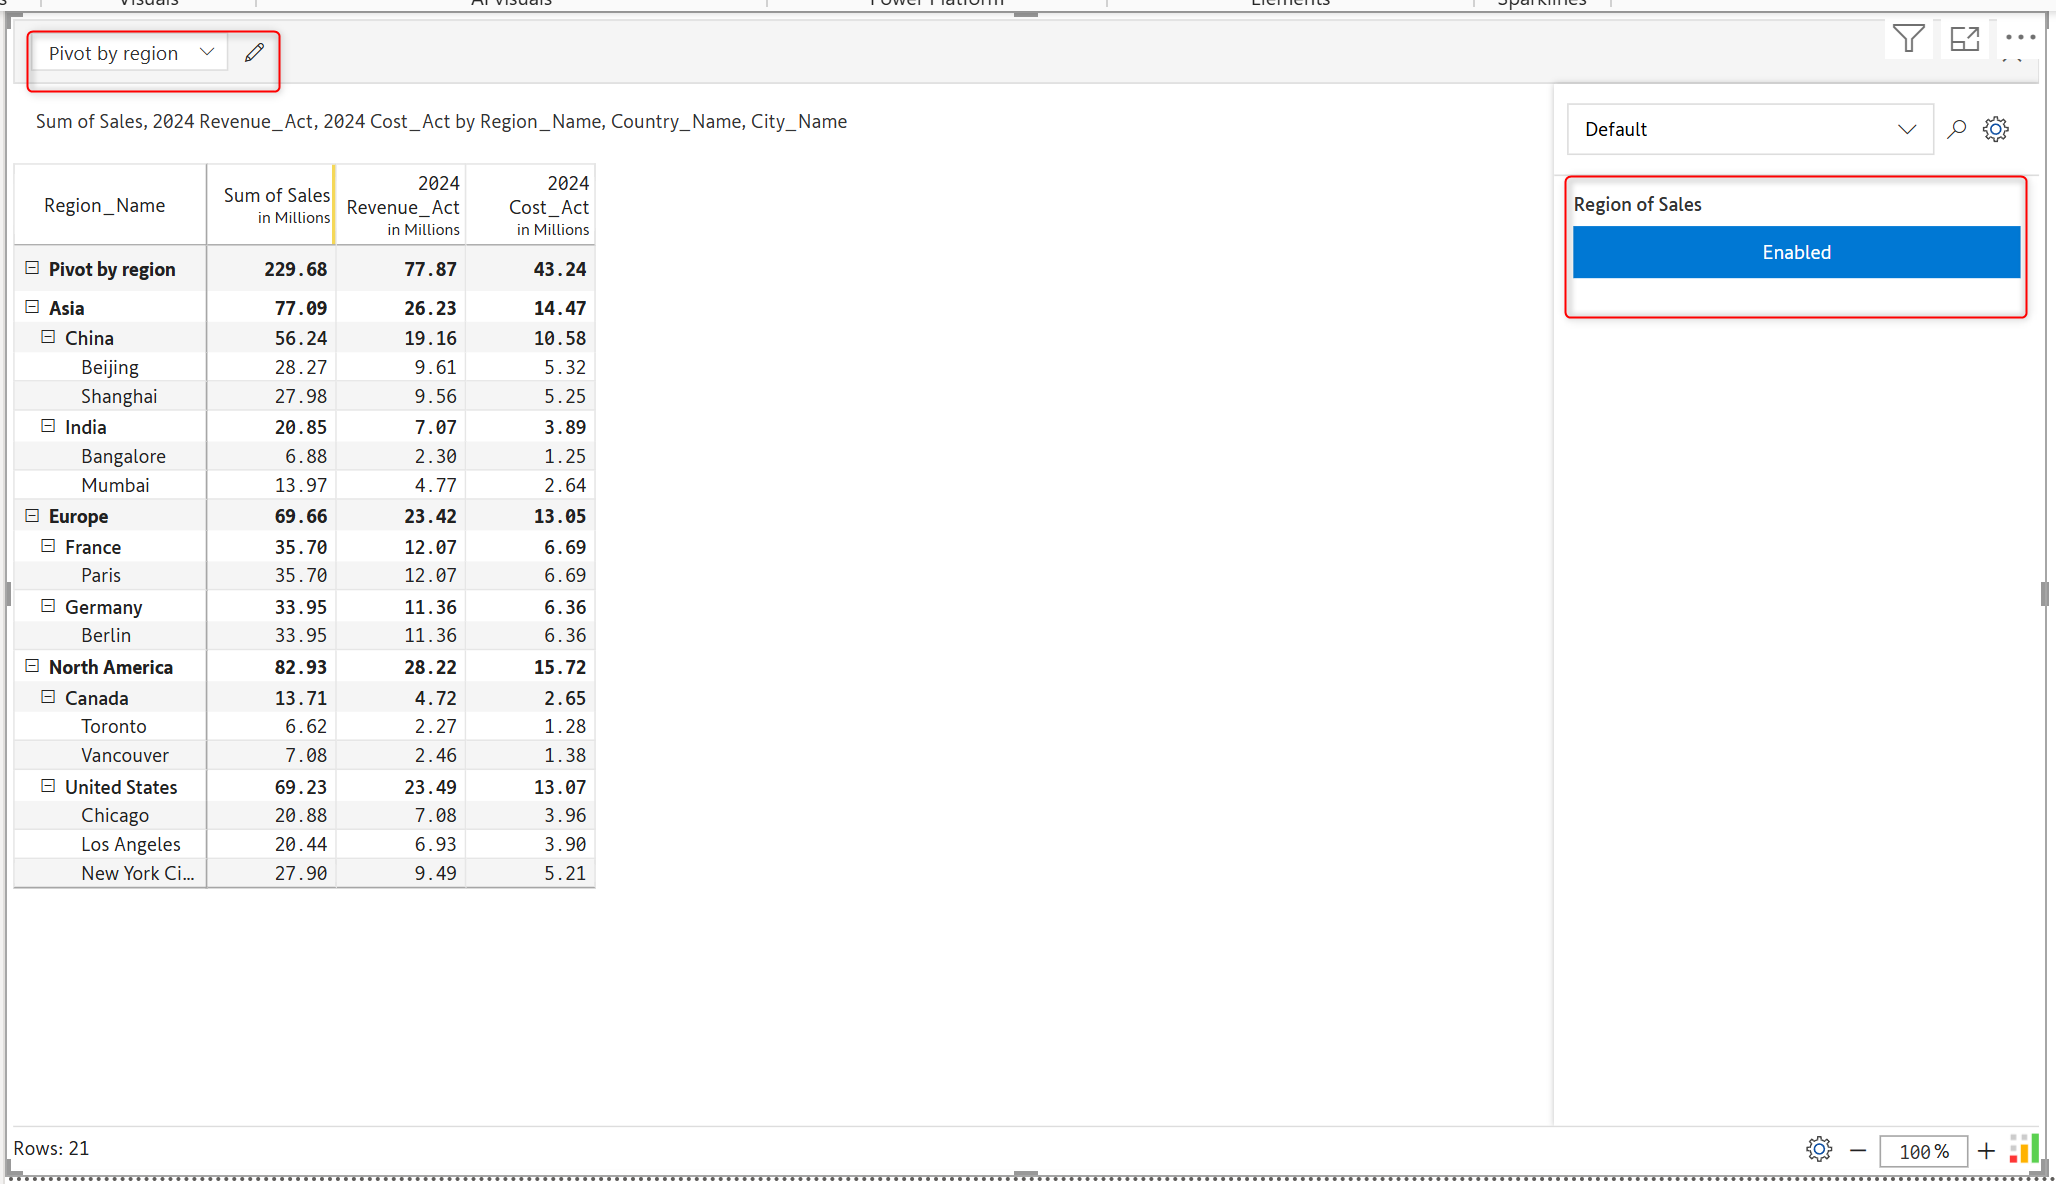Viewport: 2056px width, 1184px height.
Task: Open the Pivot by region dropdown
Action: (130, 53)
